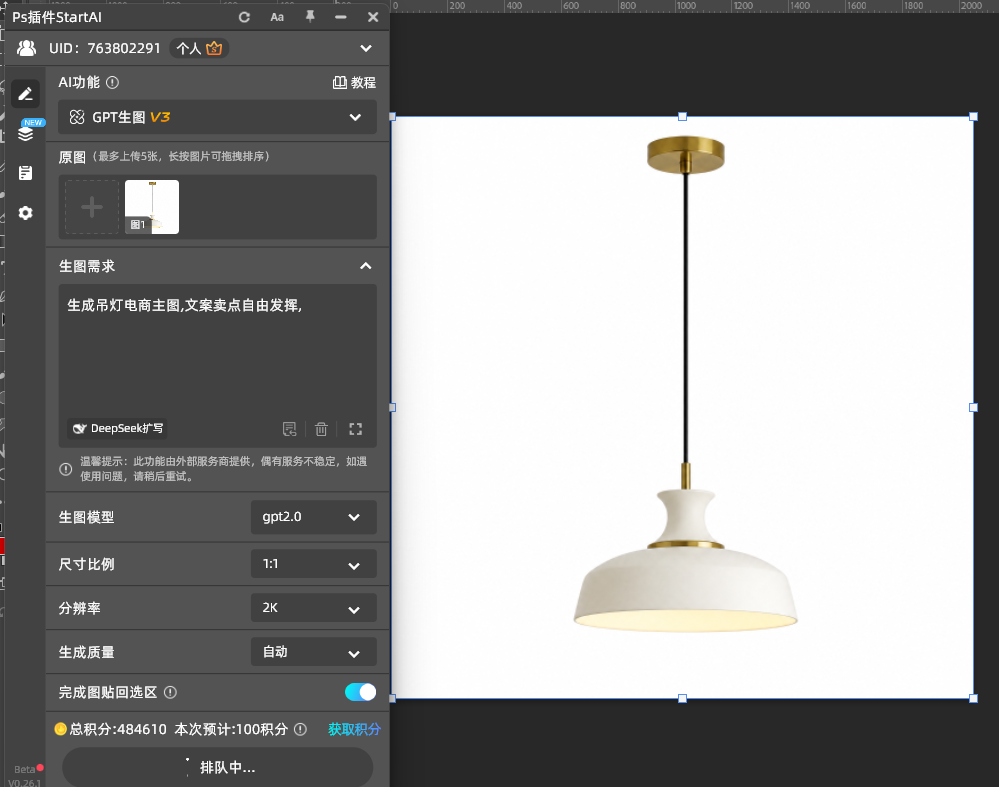Click the bottom-center canvas transform handle
The image size is (999, 787).
pos(682,698)
